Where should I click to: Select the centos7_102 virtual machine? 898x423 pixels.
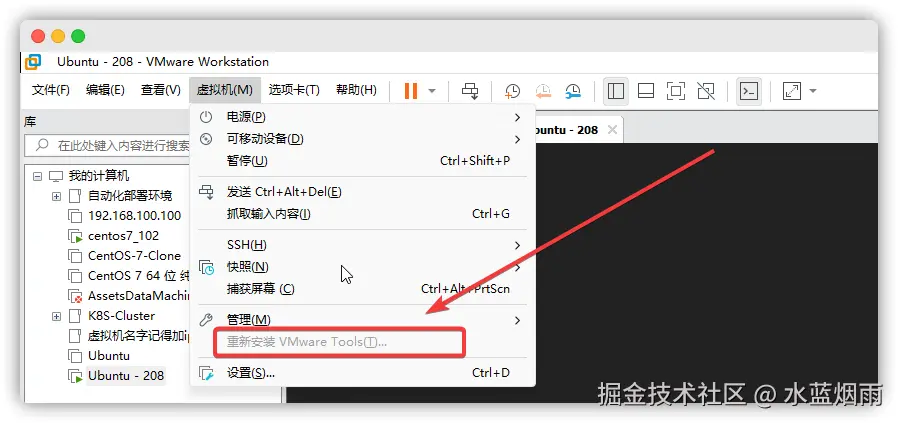click(124, 236)
